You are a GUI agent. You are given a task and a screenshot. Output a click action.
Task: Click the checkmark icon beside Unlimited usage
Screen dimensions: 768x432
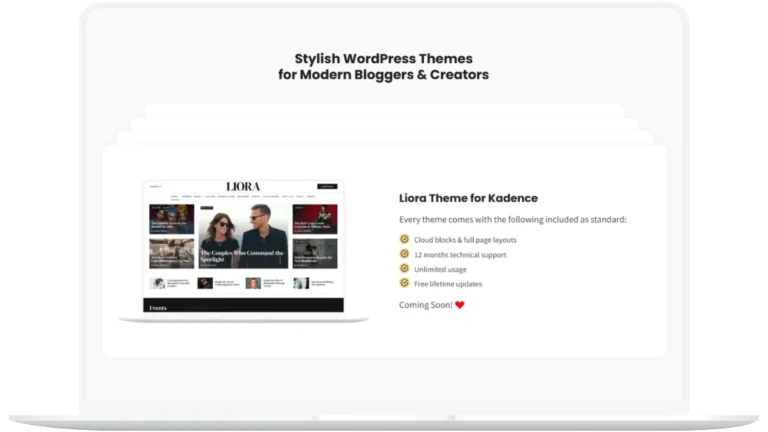click(404, 268)
